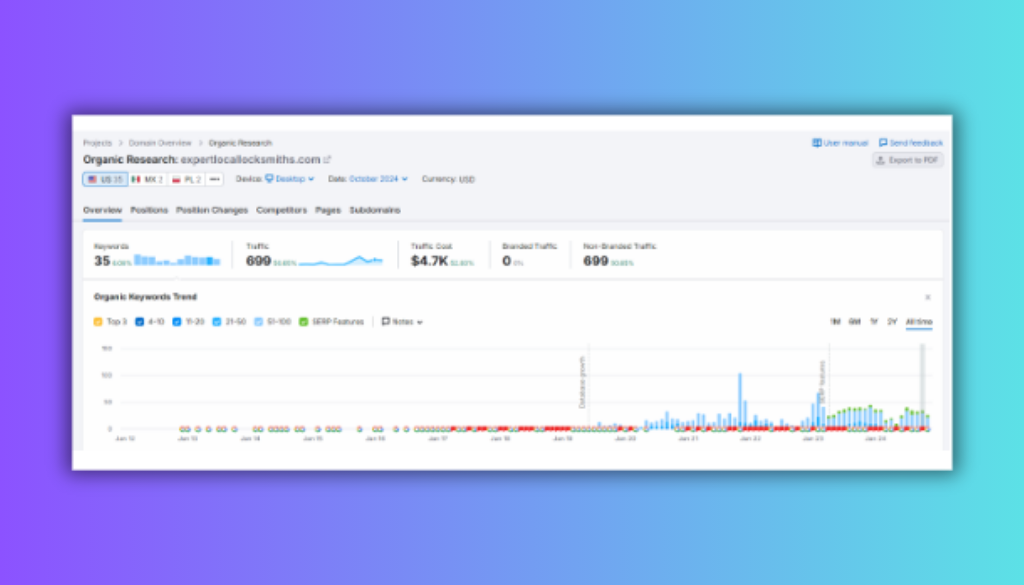Toggle the SERP Features checkbox
This screenshot has width=1024, height=585.
[x=305, y=322]
